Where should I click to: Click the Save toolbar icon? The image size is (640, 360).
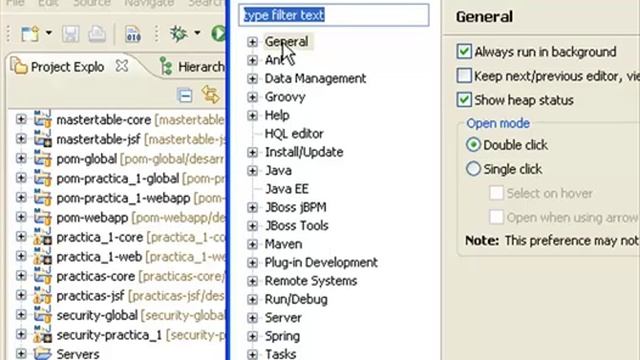70,34
